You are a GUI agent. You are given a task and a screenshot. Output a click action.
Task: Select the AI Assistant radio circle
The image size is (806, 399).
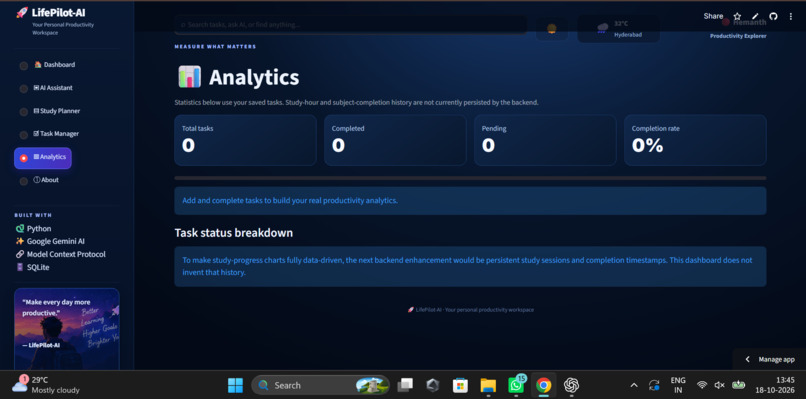click(x=24, y=89)
